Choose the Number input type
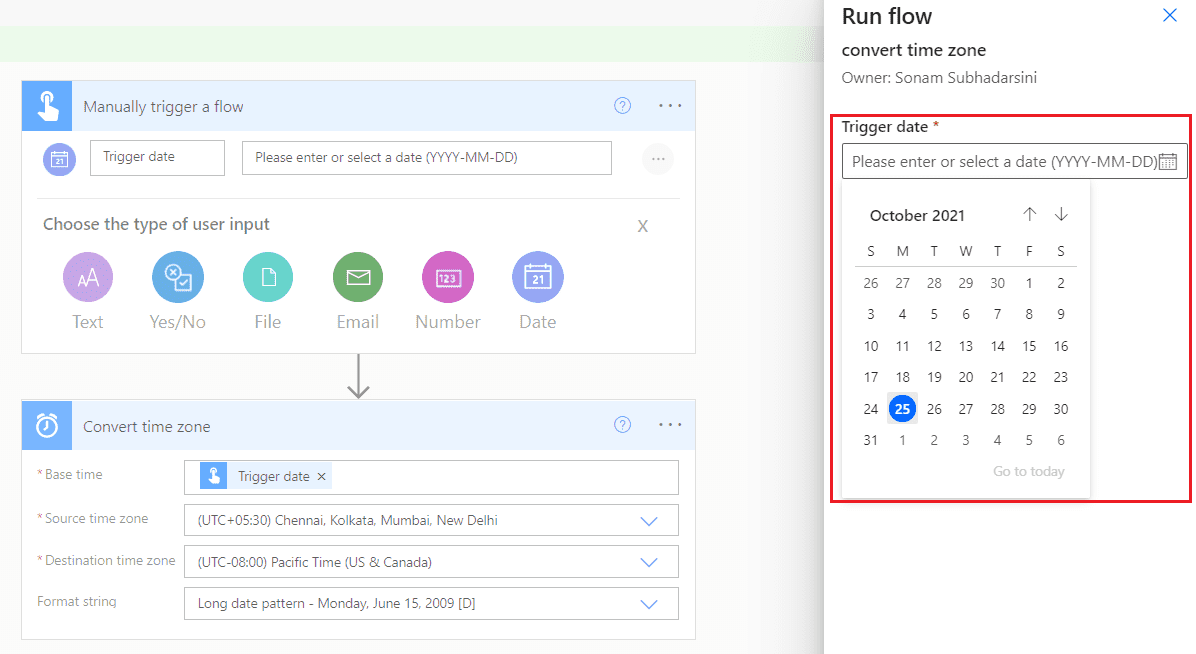Screen dimensions: 1196x654 (447, 277)
